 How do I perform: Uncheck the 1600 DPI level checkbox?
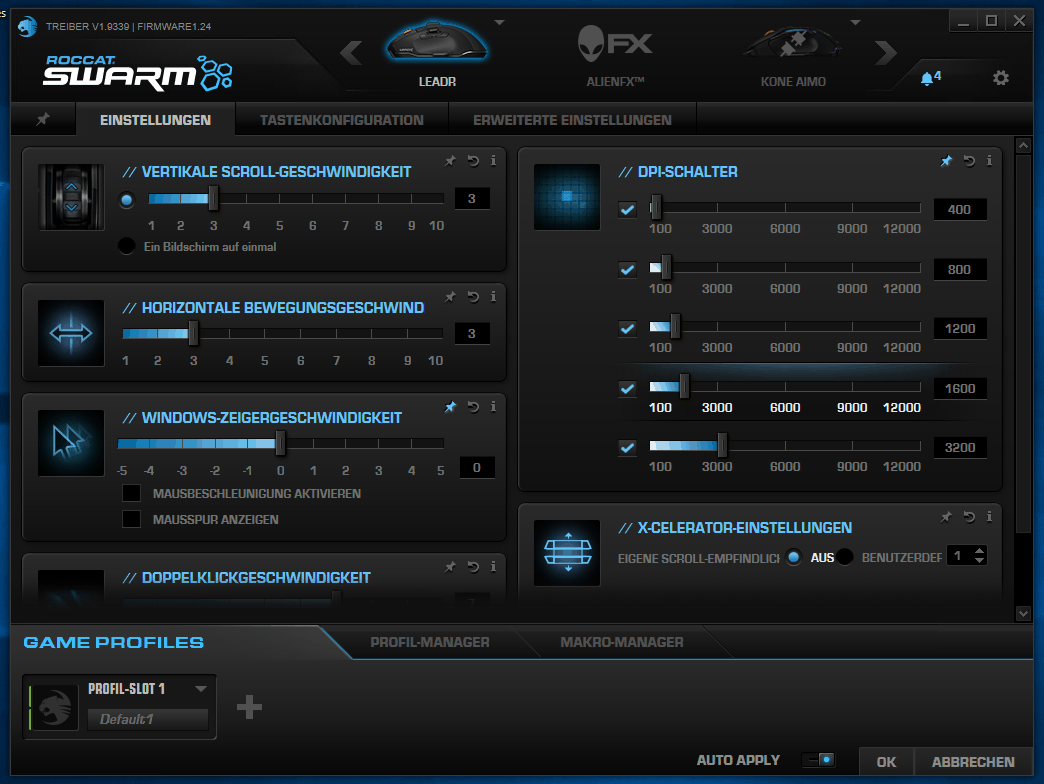click(x=627, y=388)
